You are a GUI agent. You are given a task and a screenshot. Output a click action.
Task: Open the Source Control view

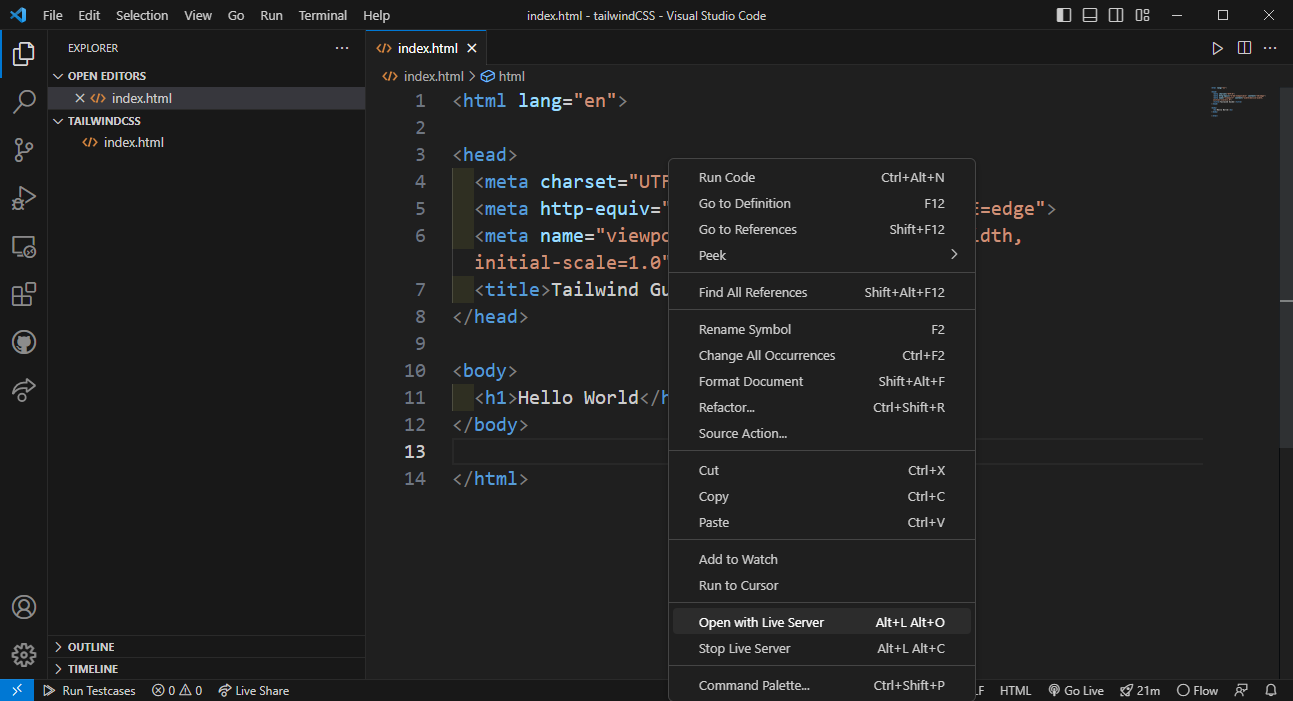(24, 150)
